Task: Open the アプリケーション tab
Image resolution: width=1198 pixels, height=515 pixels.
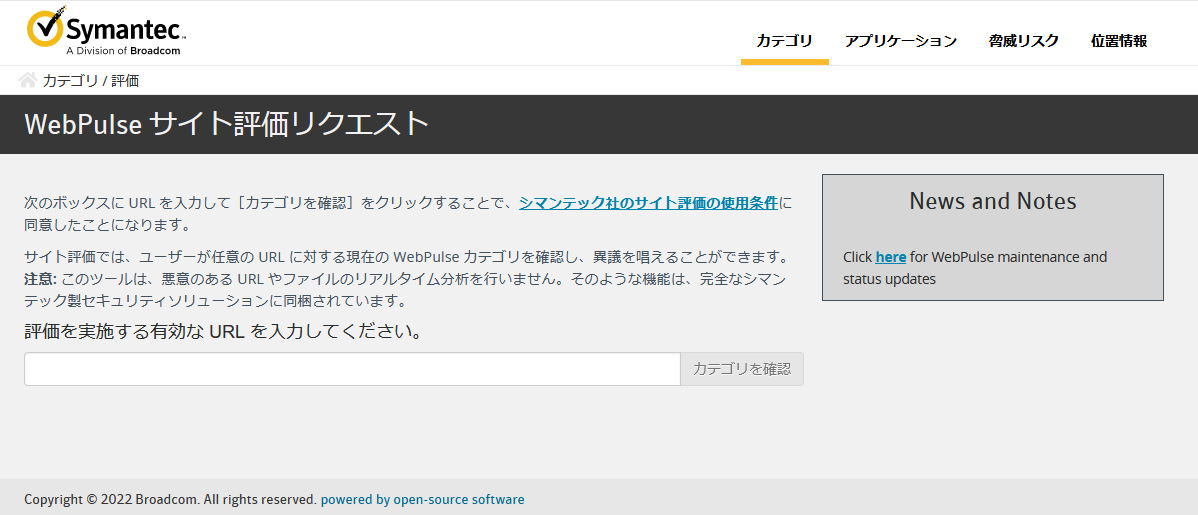Action: 900,41
